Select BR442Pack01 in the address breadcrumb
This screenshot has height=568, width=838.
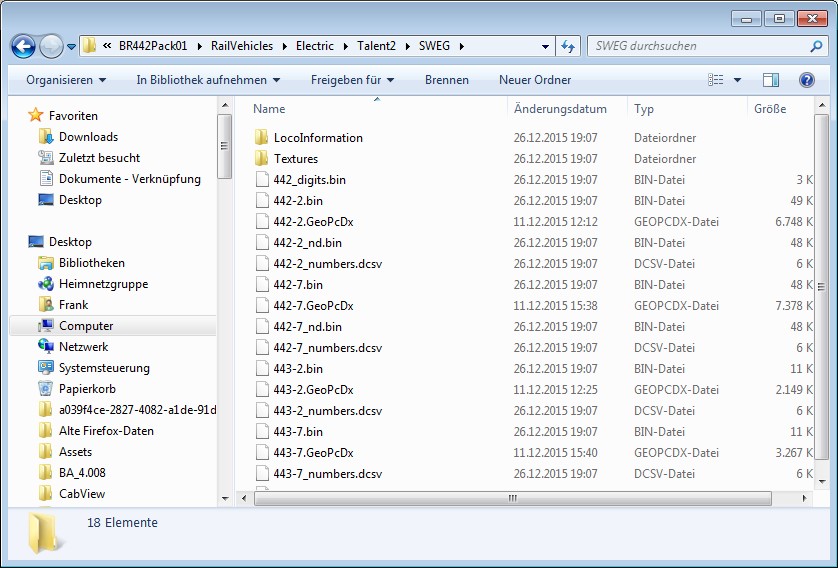153,46
